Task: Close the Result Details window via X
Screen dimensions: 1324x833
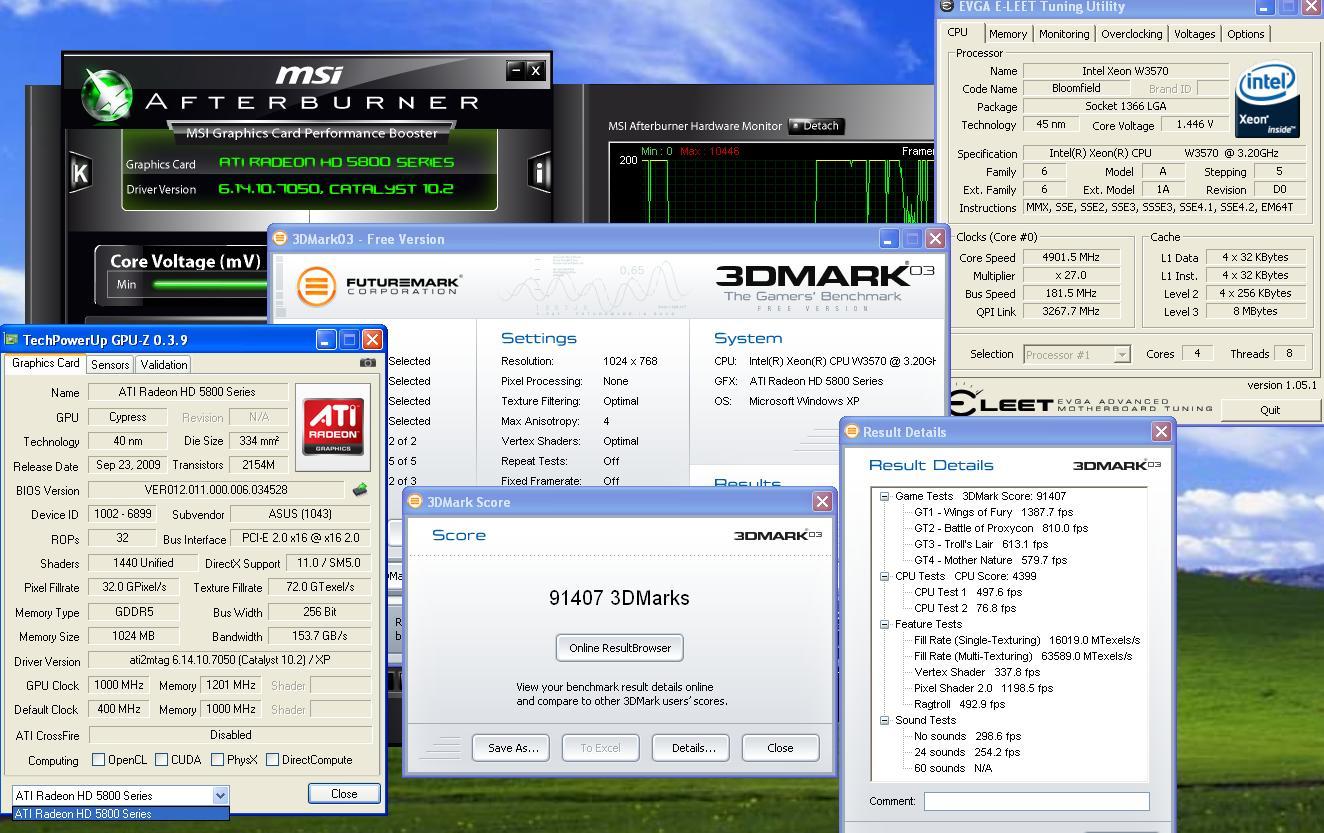Action: click(1161, 432)
